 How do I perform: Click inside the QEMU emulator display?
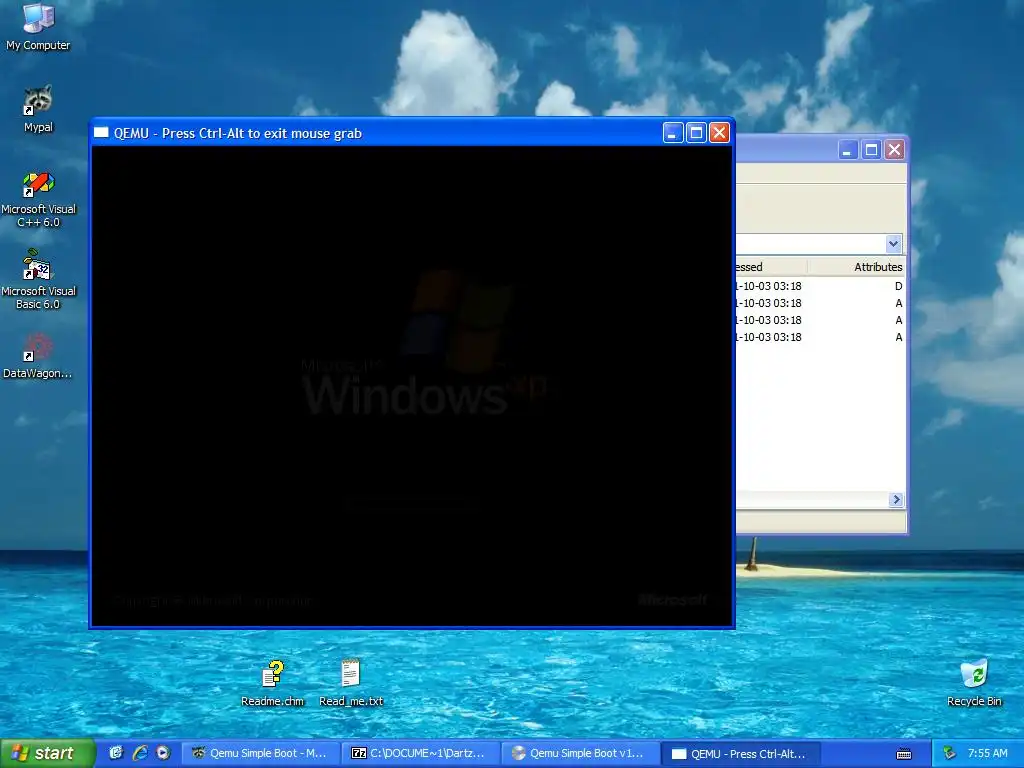pyautogui.click(x=412, y=386)
